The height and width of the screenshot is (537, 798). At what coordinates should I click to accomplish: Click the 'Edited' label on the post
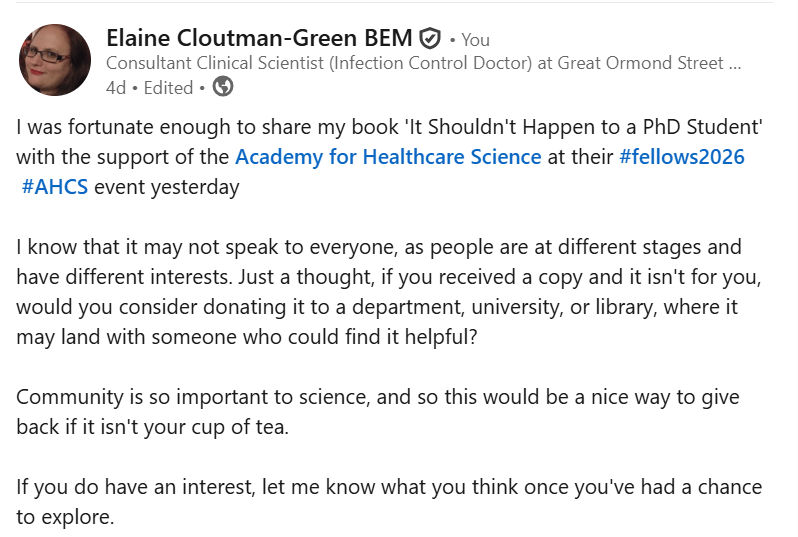click(x=168, y=88)
